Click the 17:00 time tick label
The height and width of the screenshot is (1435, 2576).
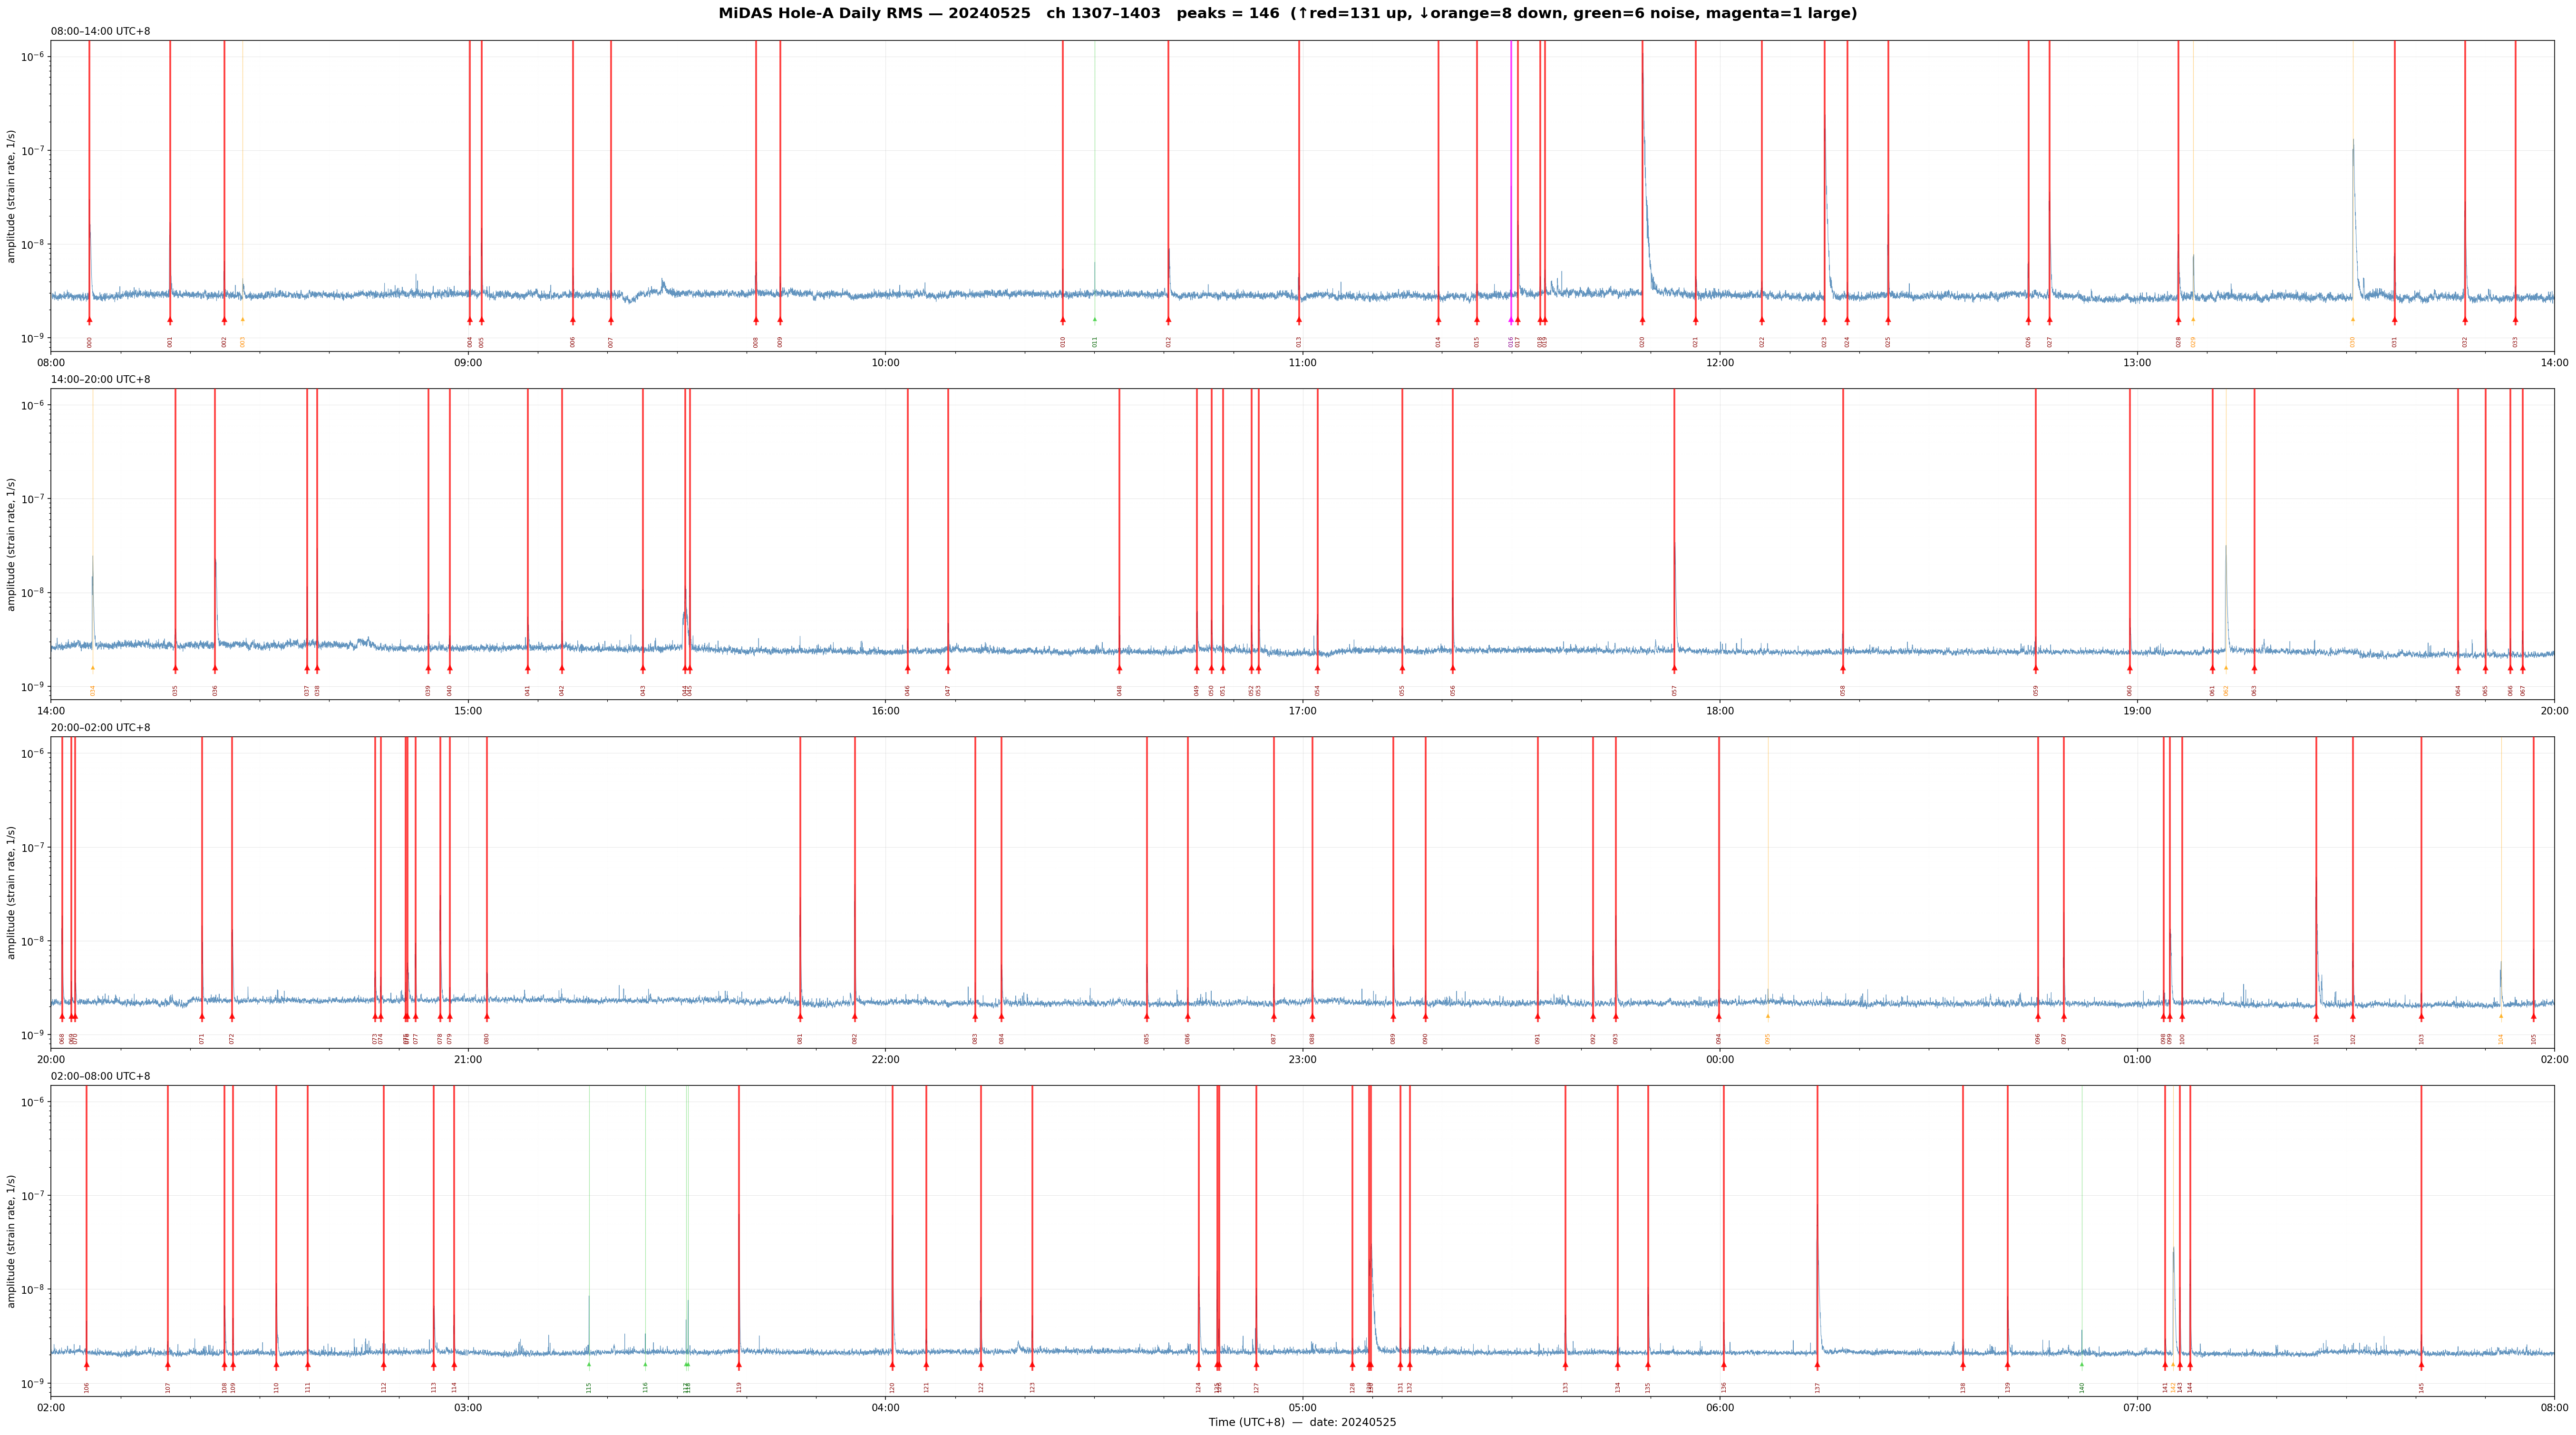1302,711
